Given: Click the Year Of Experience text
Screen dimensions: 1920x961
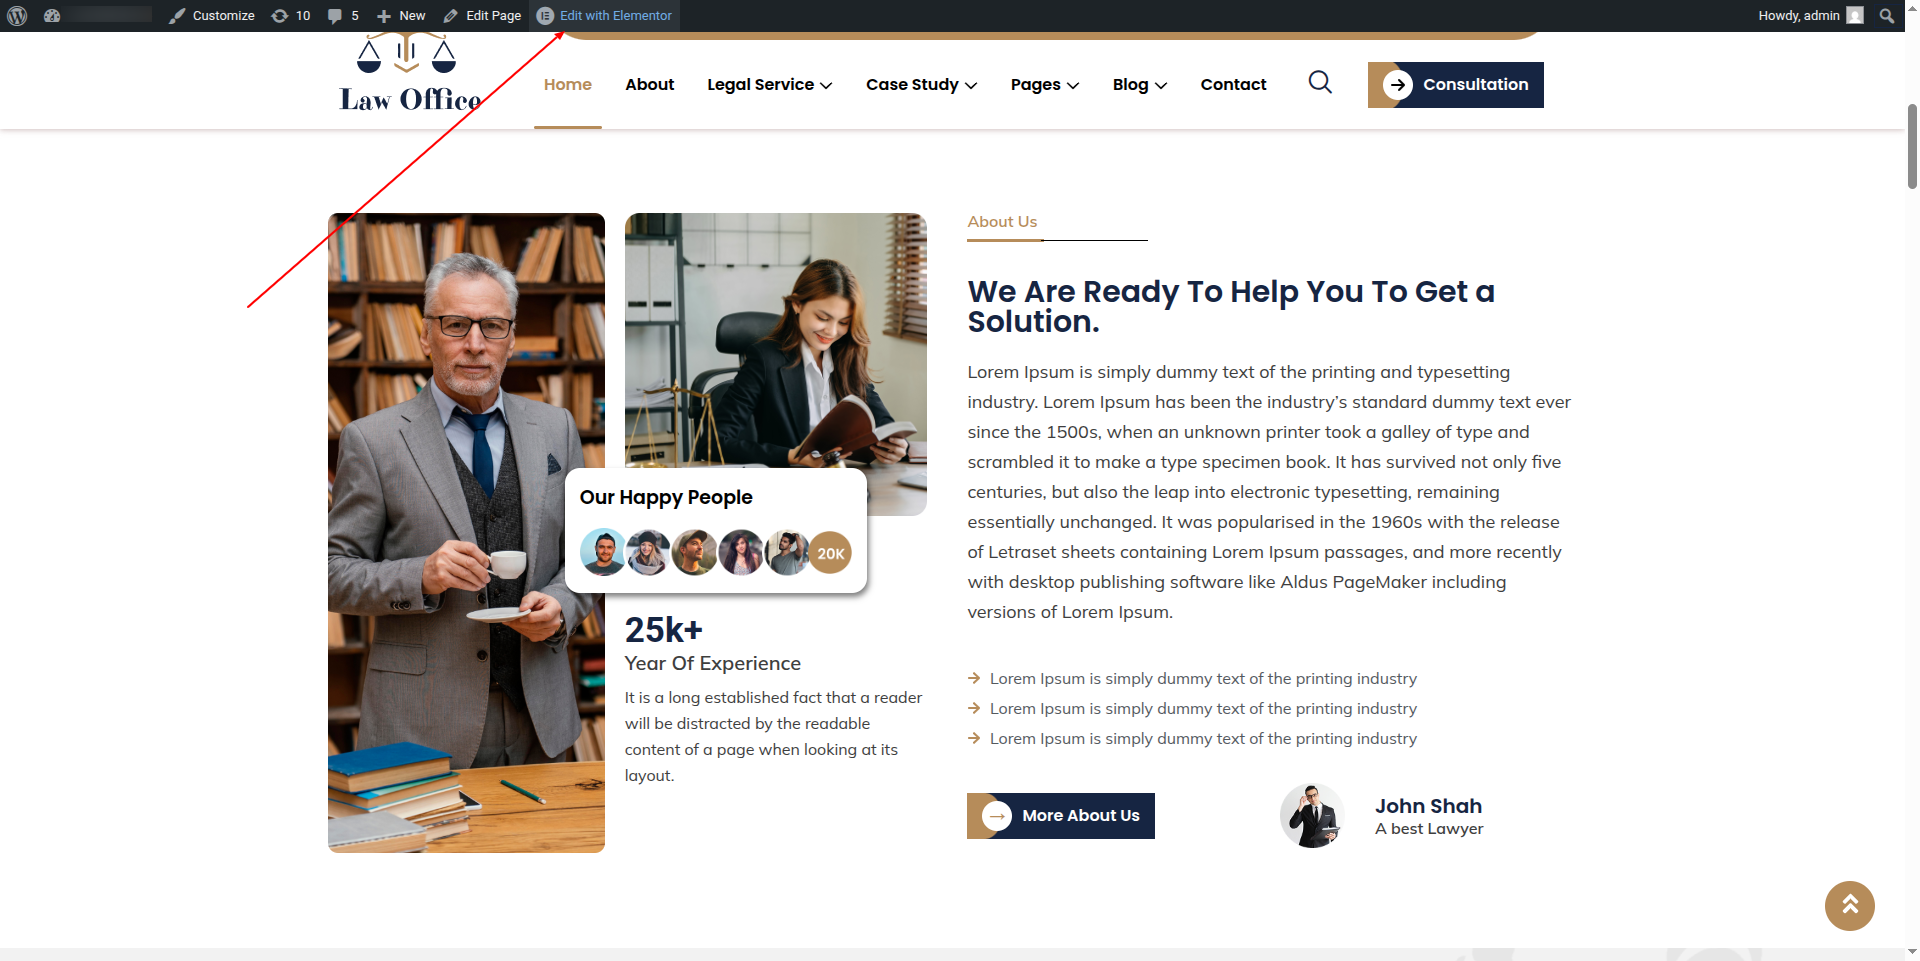Looking at the screenshot, I should pyautogui.click(x=713, y=663).
